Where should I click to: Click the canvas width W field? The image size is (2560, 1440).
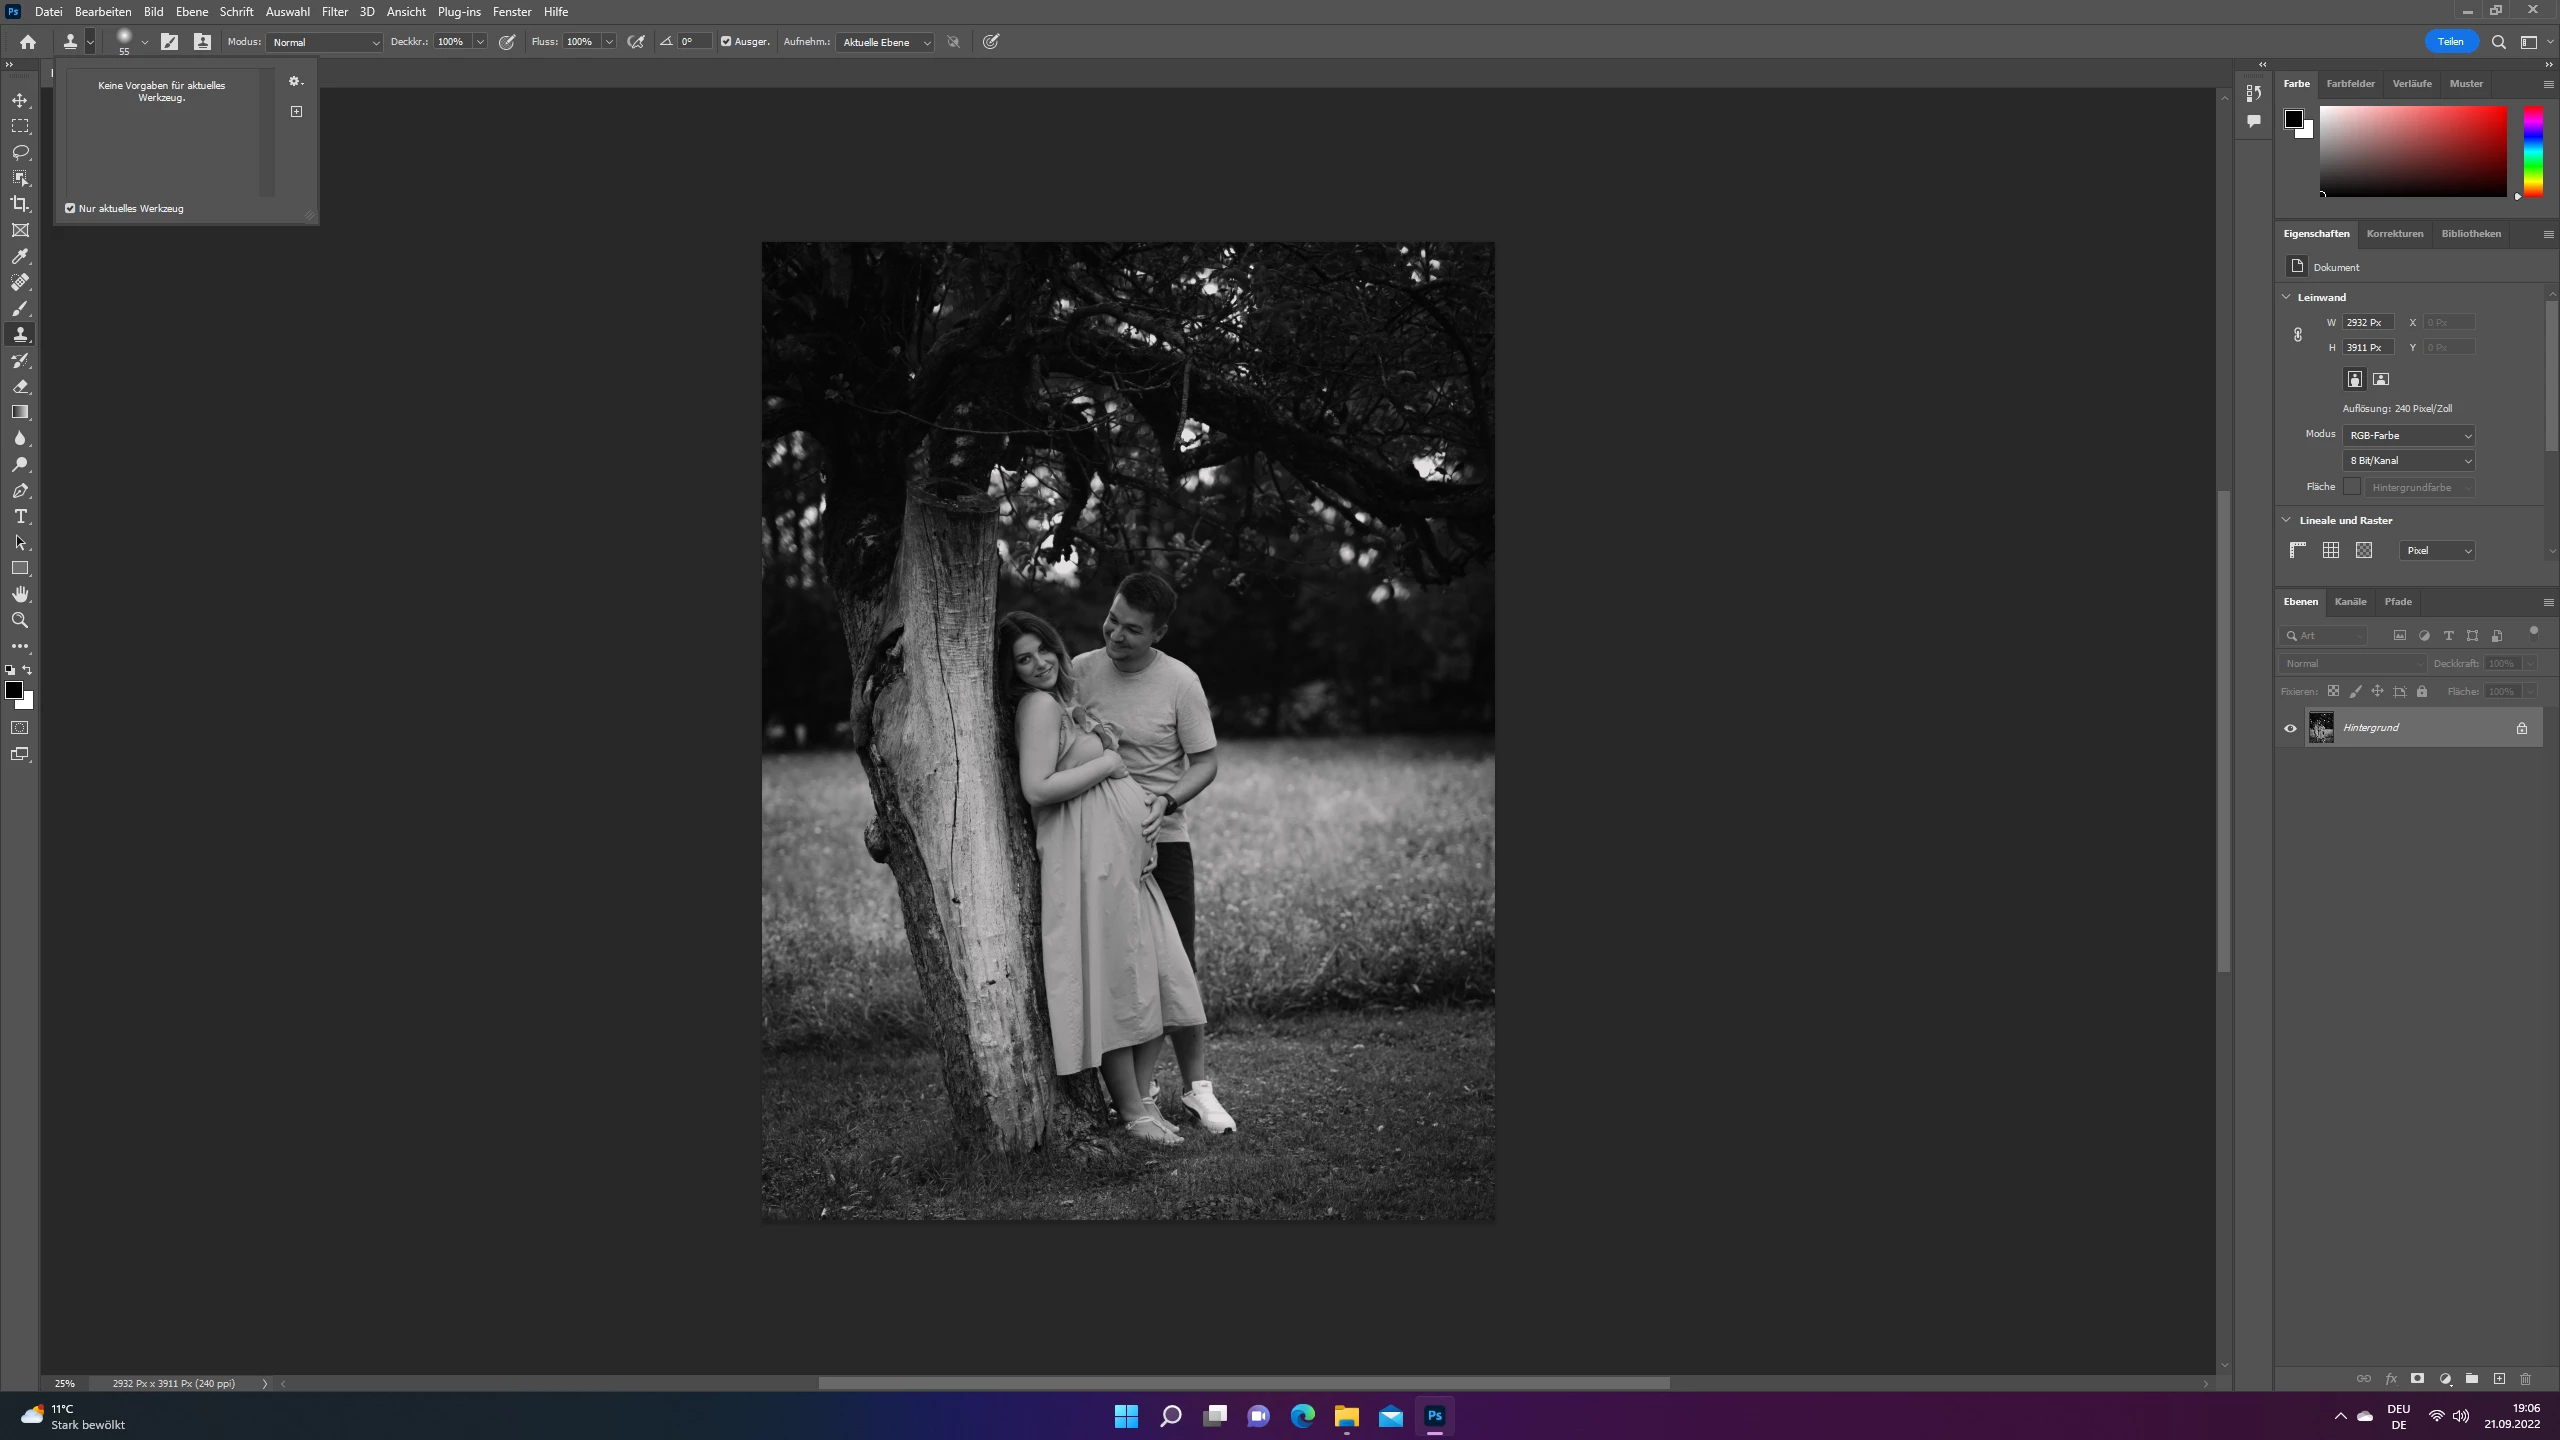point(2366,322)
